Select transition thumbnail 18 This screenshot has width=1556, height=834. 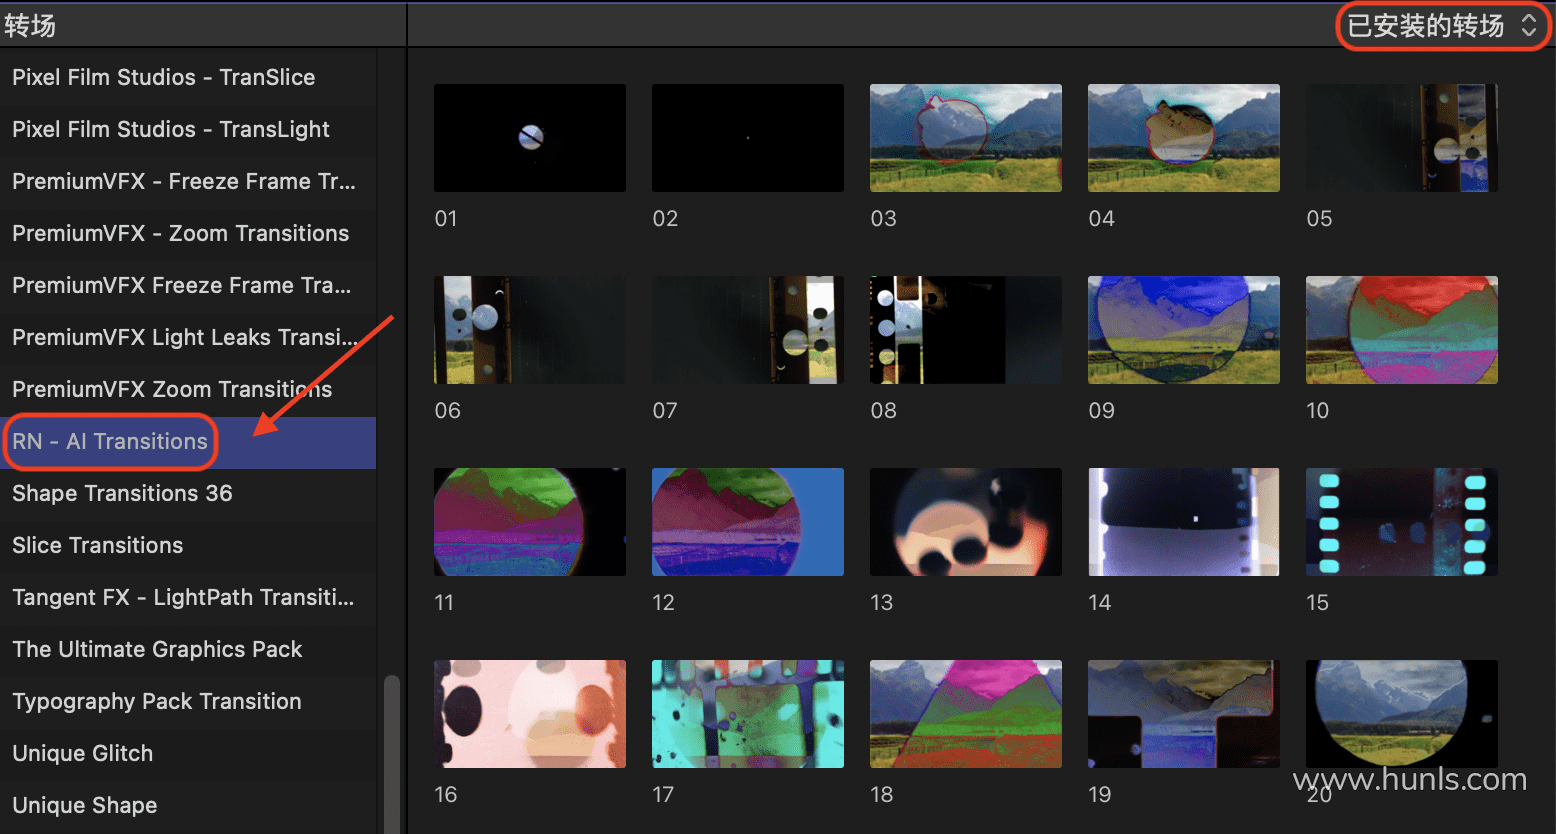pyautogui.click(x=966, y=714)
